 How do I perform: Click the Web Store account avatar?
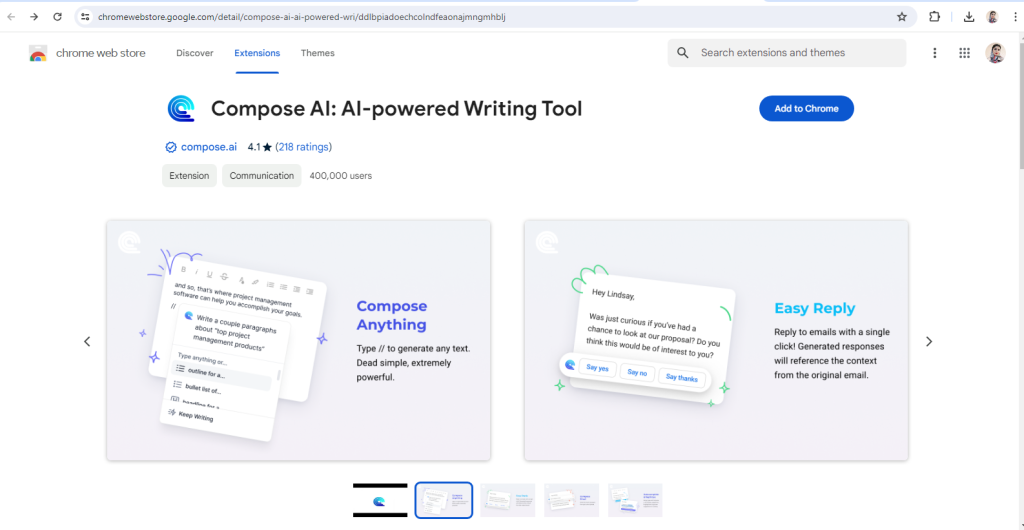click(994, 53)
